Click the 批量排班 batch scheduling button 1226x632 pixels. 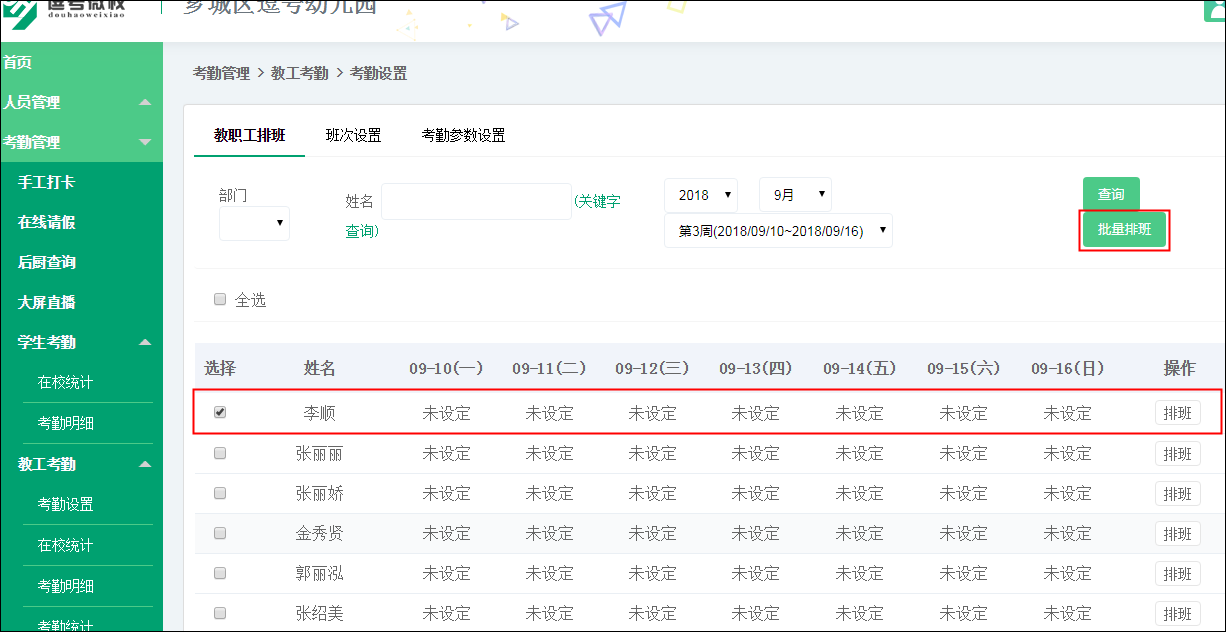(1124, 229)
